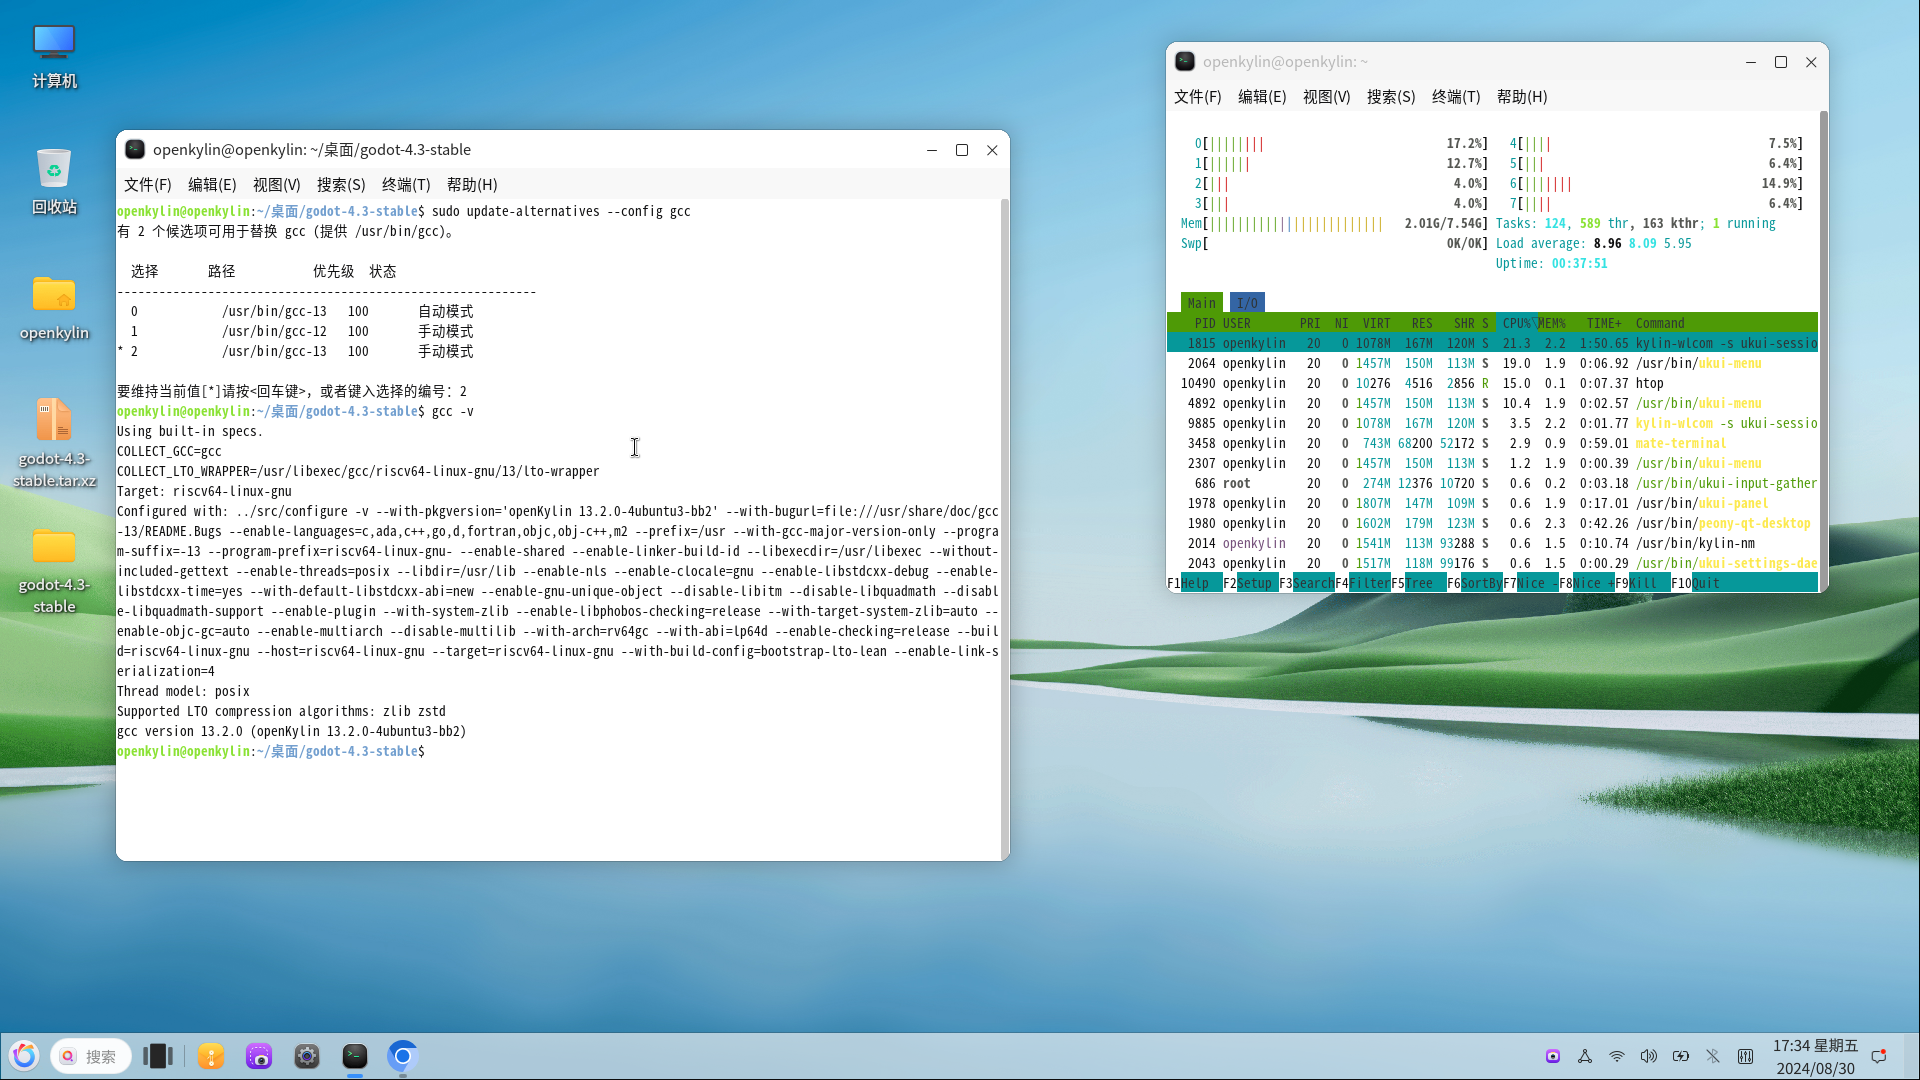Click the 编辑(E) menu in terminal

pos(211,185)
